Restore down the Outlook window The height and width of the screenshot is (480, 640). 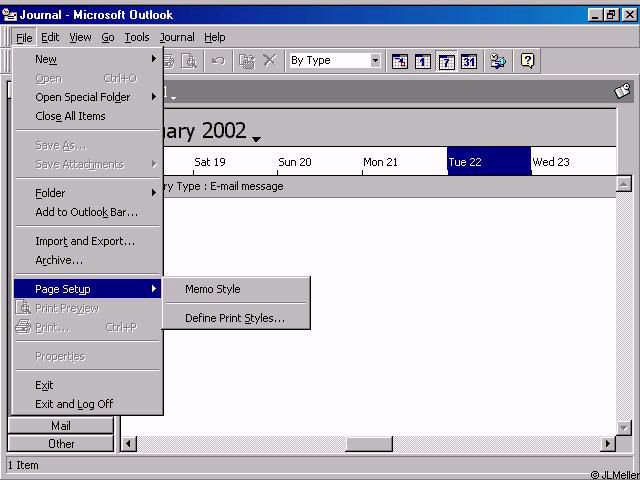611,15
